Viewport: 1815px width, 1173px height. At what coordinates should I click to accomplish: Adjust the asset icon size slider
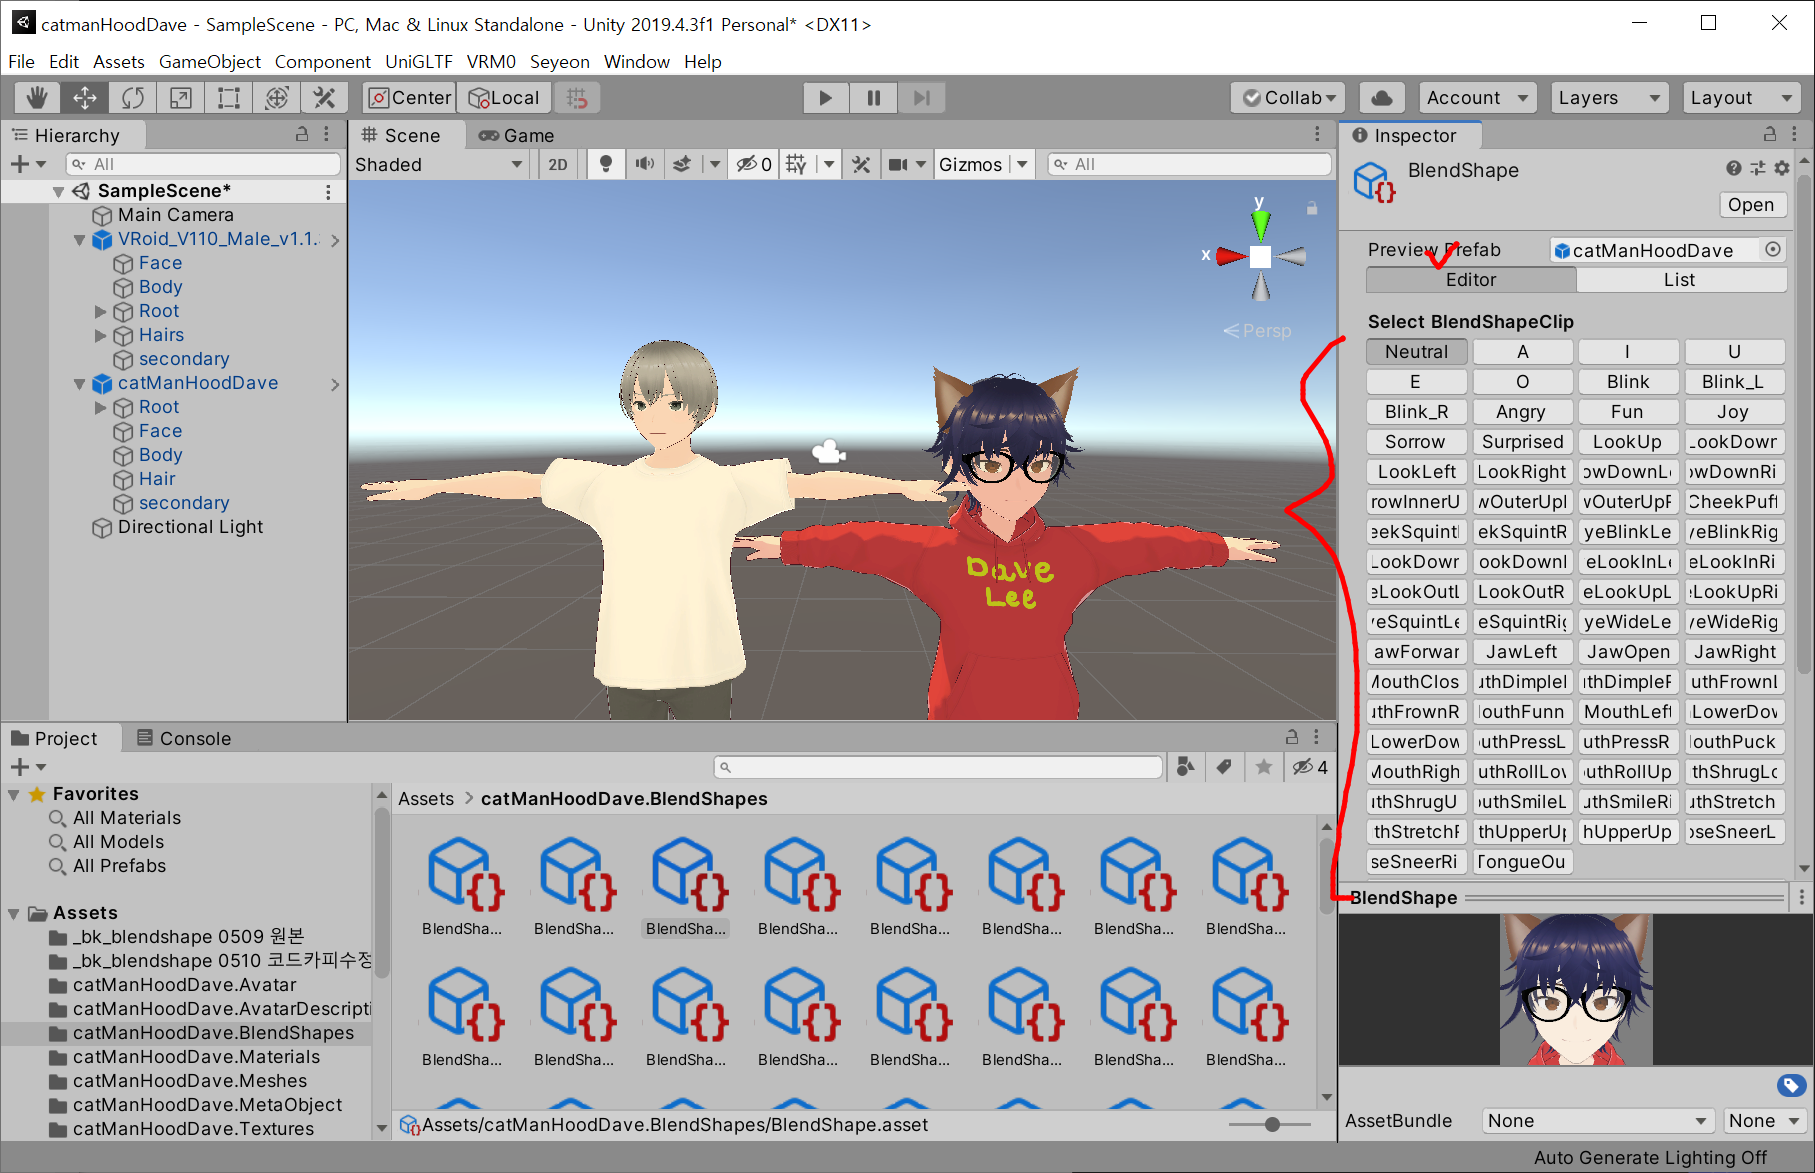[x=1272, y=1125]
